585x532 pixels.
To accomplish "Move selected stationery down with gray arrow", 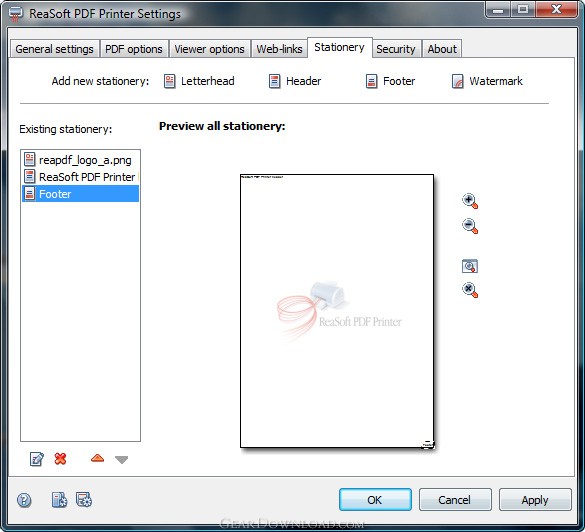I will 121,460.
